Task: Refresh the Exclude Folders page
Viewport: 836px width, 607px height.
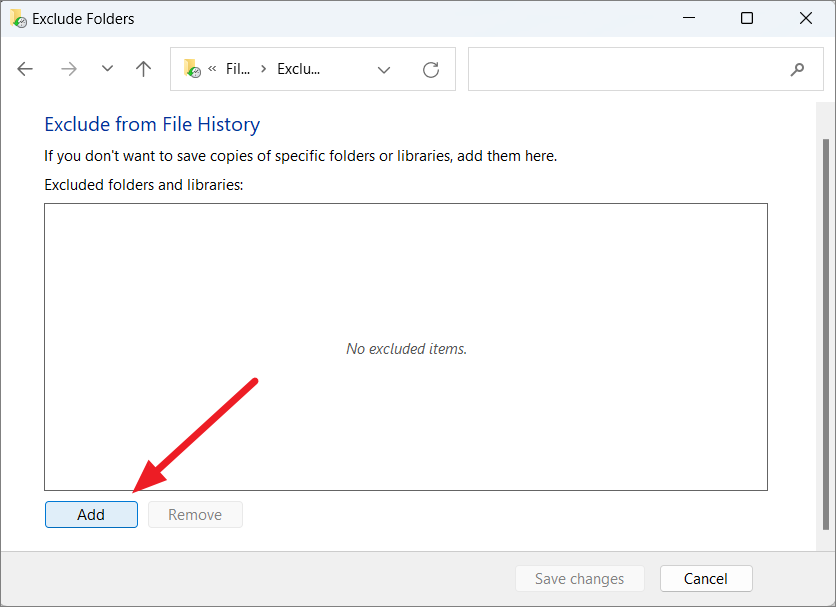Action: coord(431,69)
